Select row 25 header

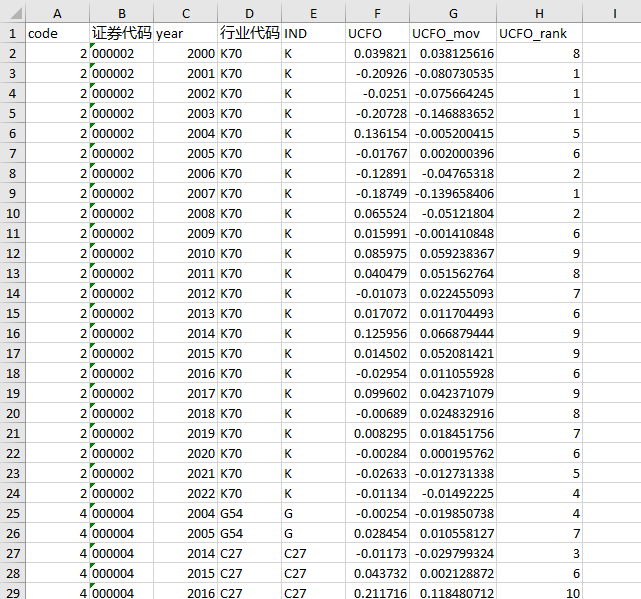13,514
